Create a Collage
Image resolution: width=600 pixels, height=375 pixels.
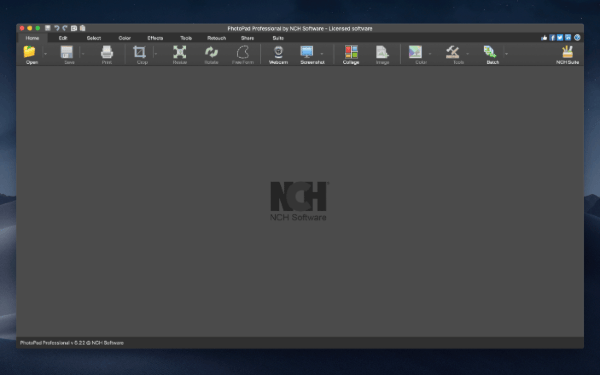(x=351, y=52)
